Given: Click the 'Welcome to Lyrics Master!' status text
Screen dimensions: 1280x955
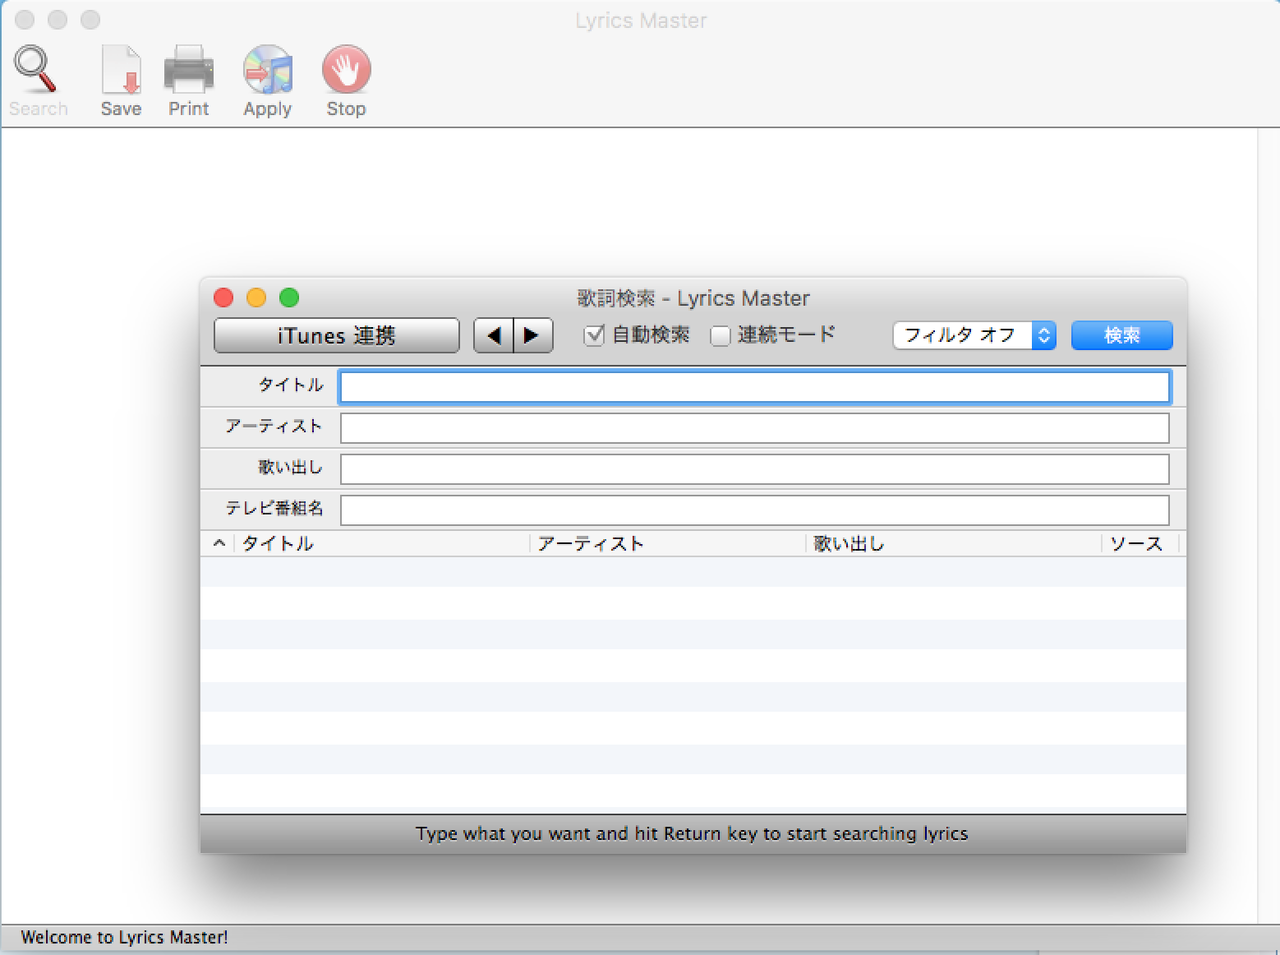Looking at the screenshot, I should pos(124,937).
